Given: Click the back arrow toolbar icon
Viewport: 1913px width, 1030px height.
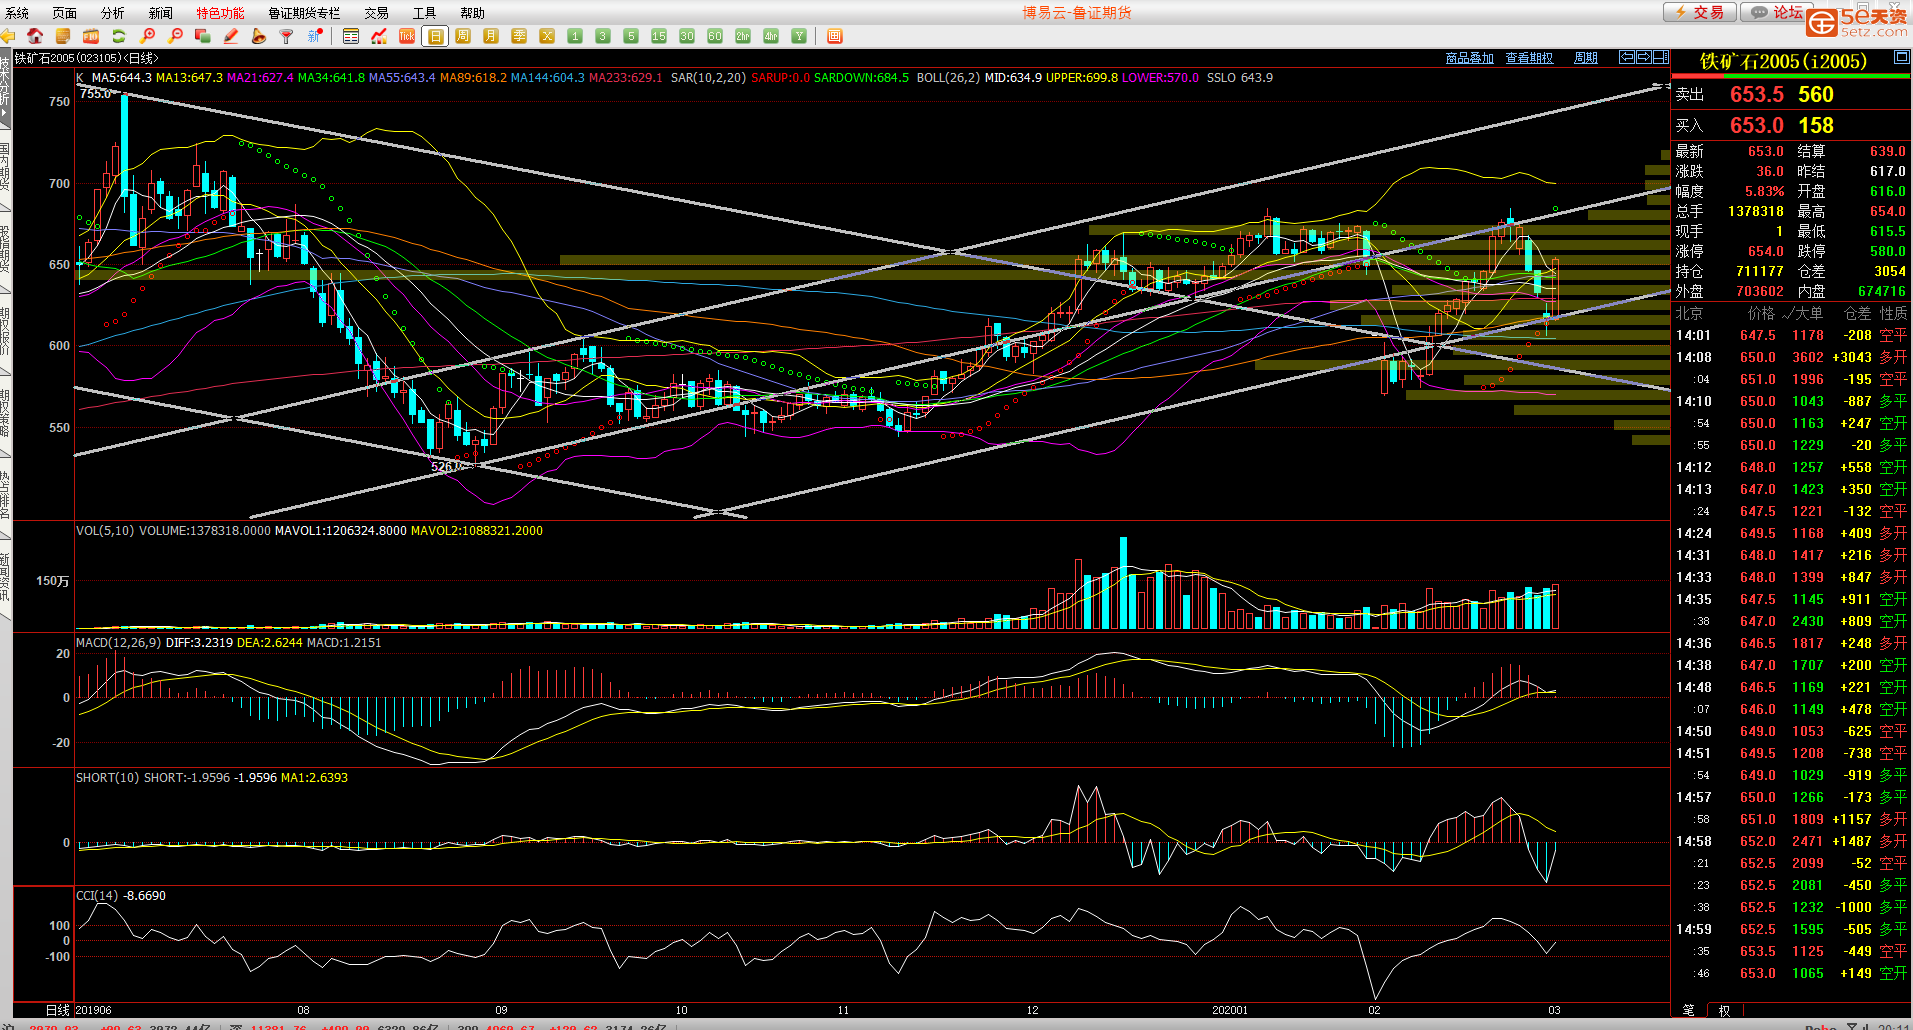Looking at the screenshot, I should pos(8,36).
